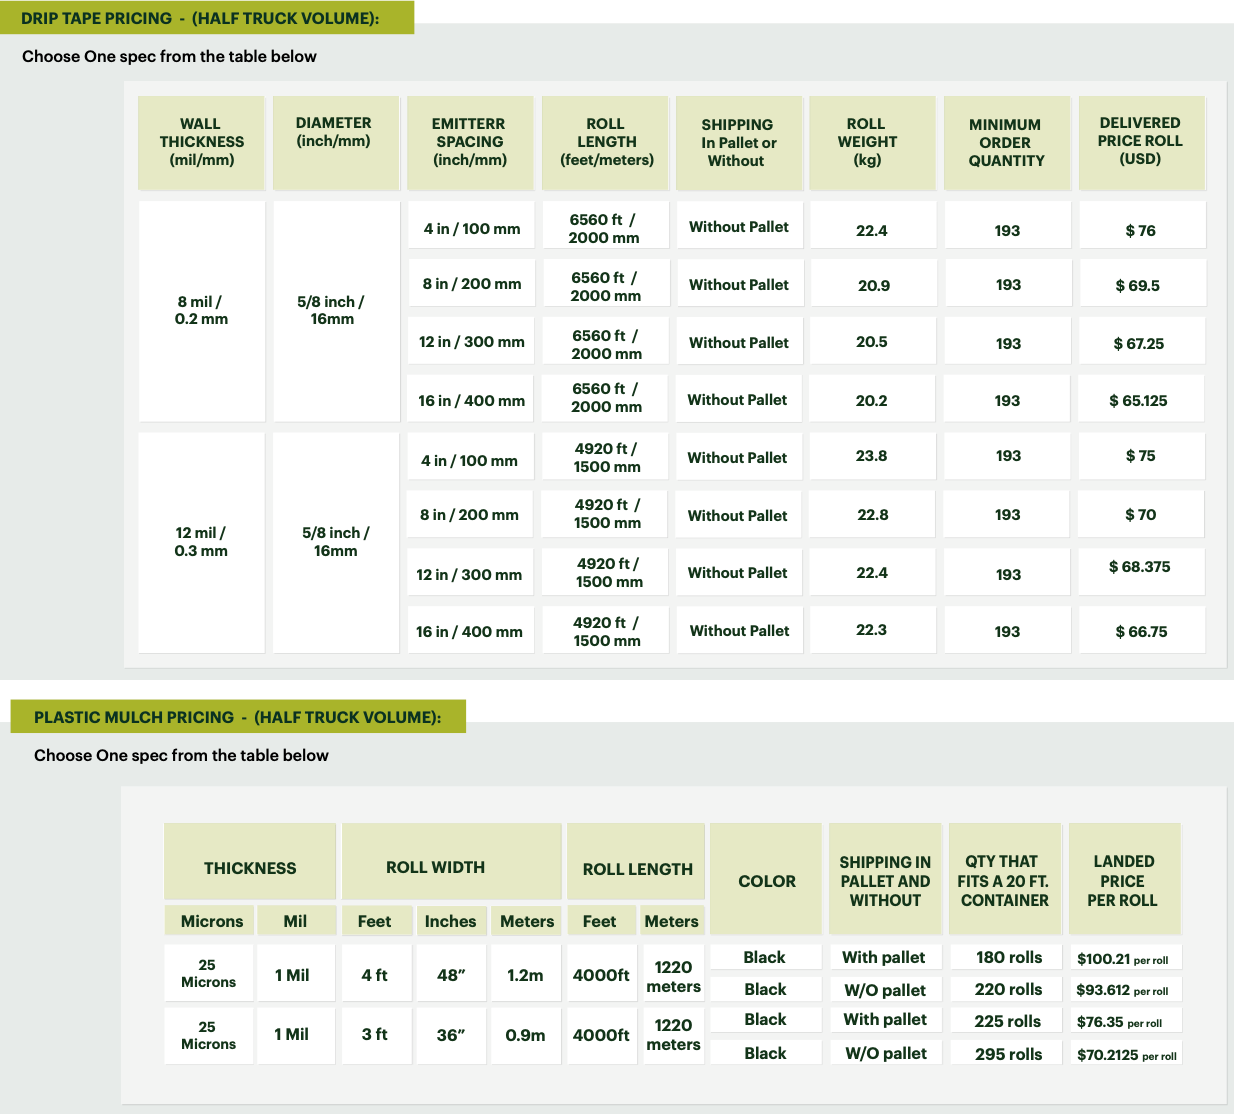
Task: Select the 12 mil / 0.3 mm thickness cell
Action: pyautogui.click(x=201, y=542)
